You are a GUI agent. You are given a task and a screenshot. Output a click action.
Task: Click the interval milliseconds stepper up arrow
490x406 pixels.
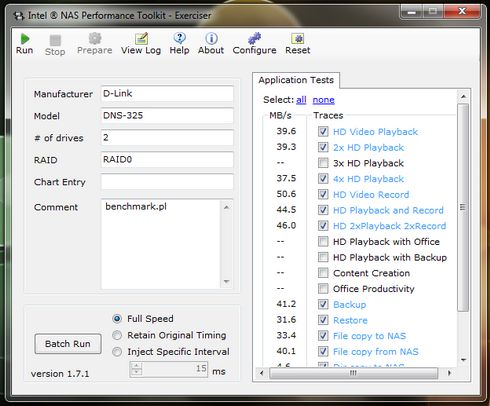[x=136, y=366]
